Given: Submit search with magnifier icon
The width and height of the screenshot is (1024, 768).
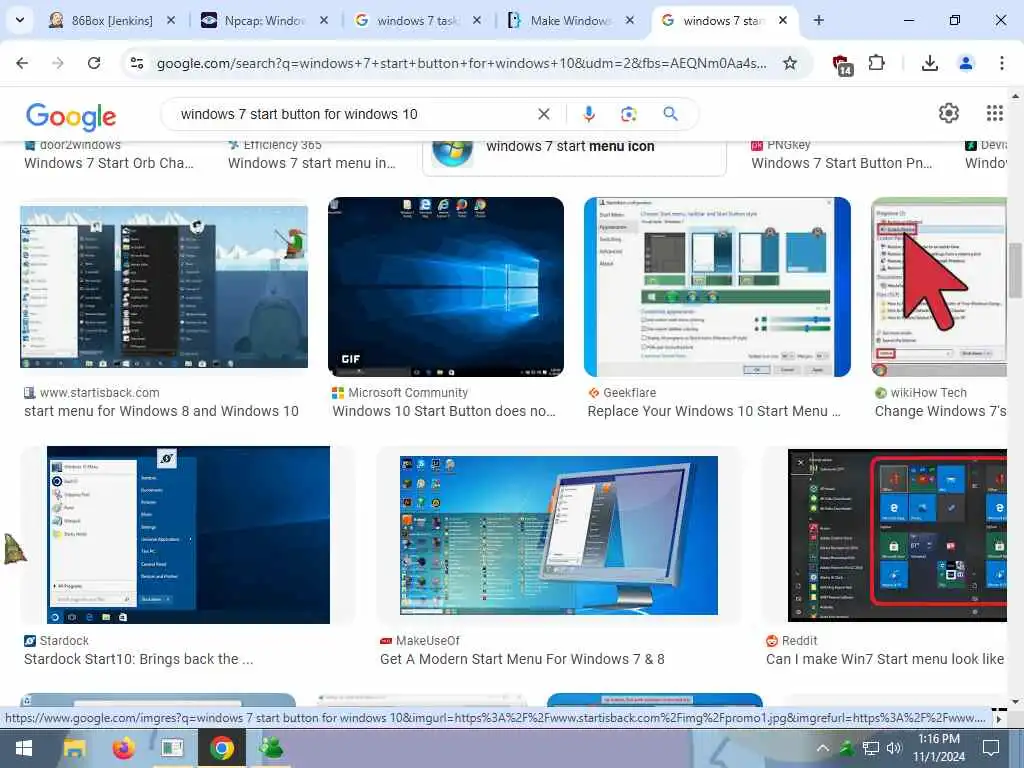Looking at the screenshot, I should tap(670, 114).
